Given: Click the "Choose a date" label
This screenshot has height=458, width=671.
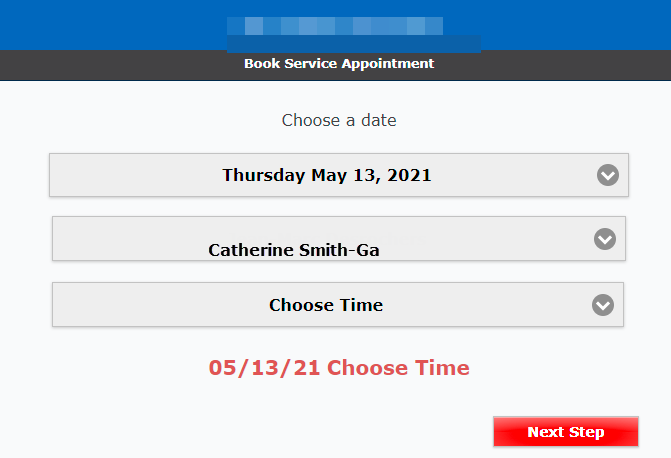Looking at the screenshot, I should coord(339,120).
